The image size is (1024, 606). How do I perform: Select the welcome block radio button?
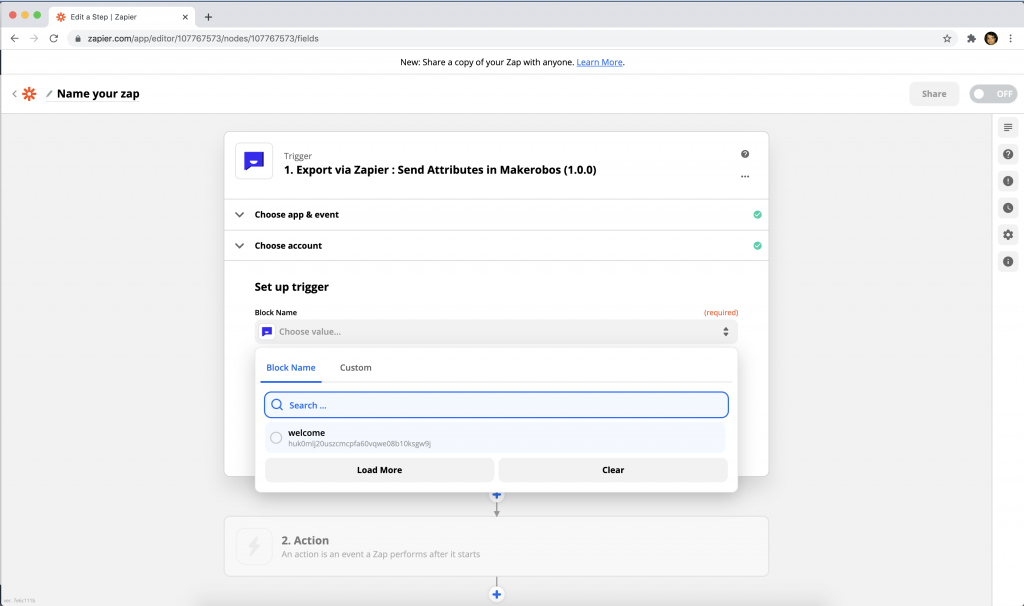pyautogui.click(x=276, y=438)
